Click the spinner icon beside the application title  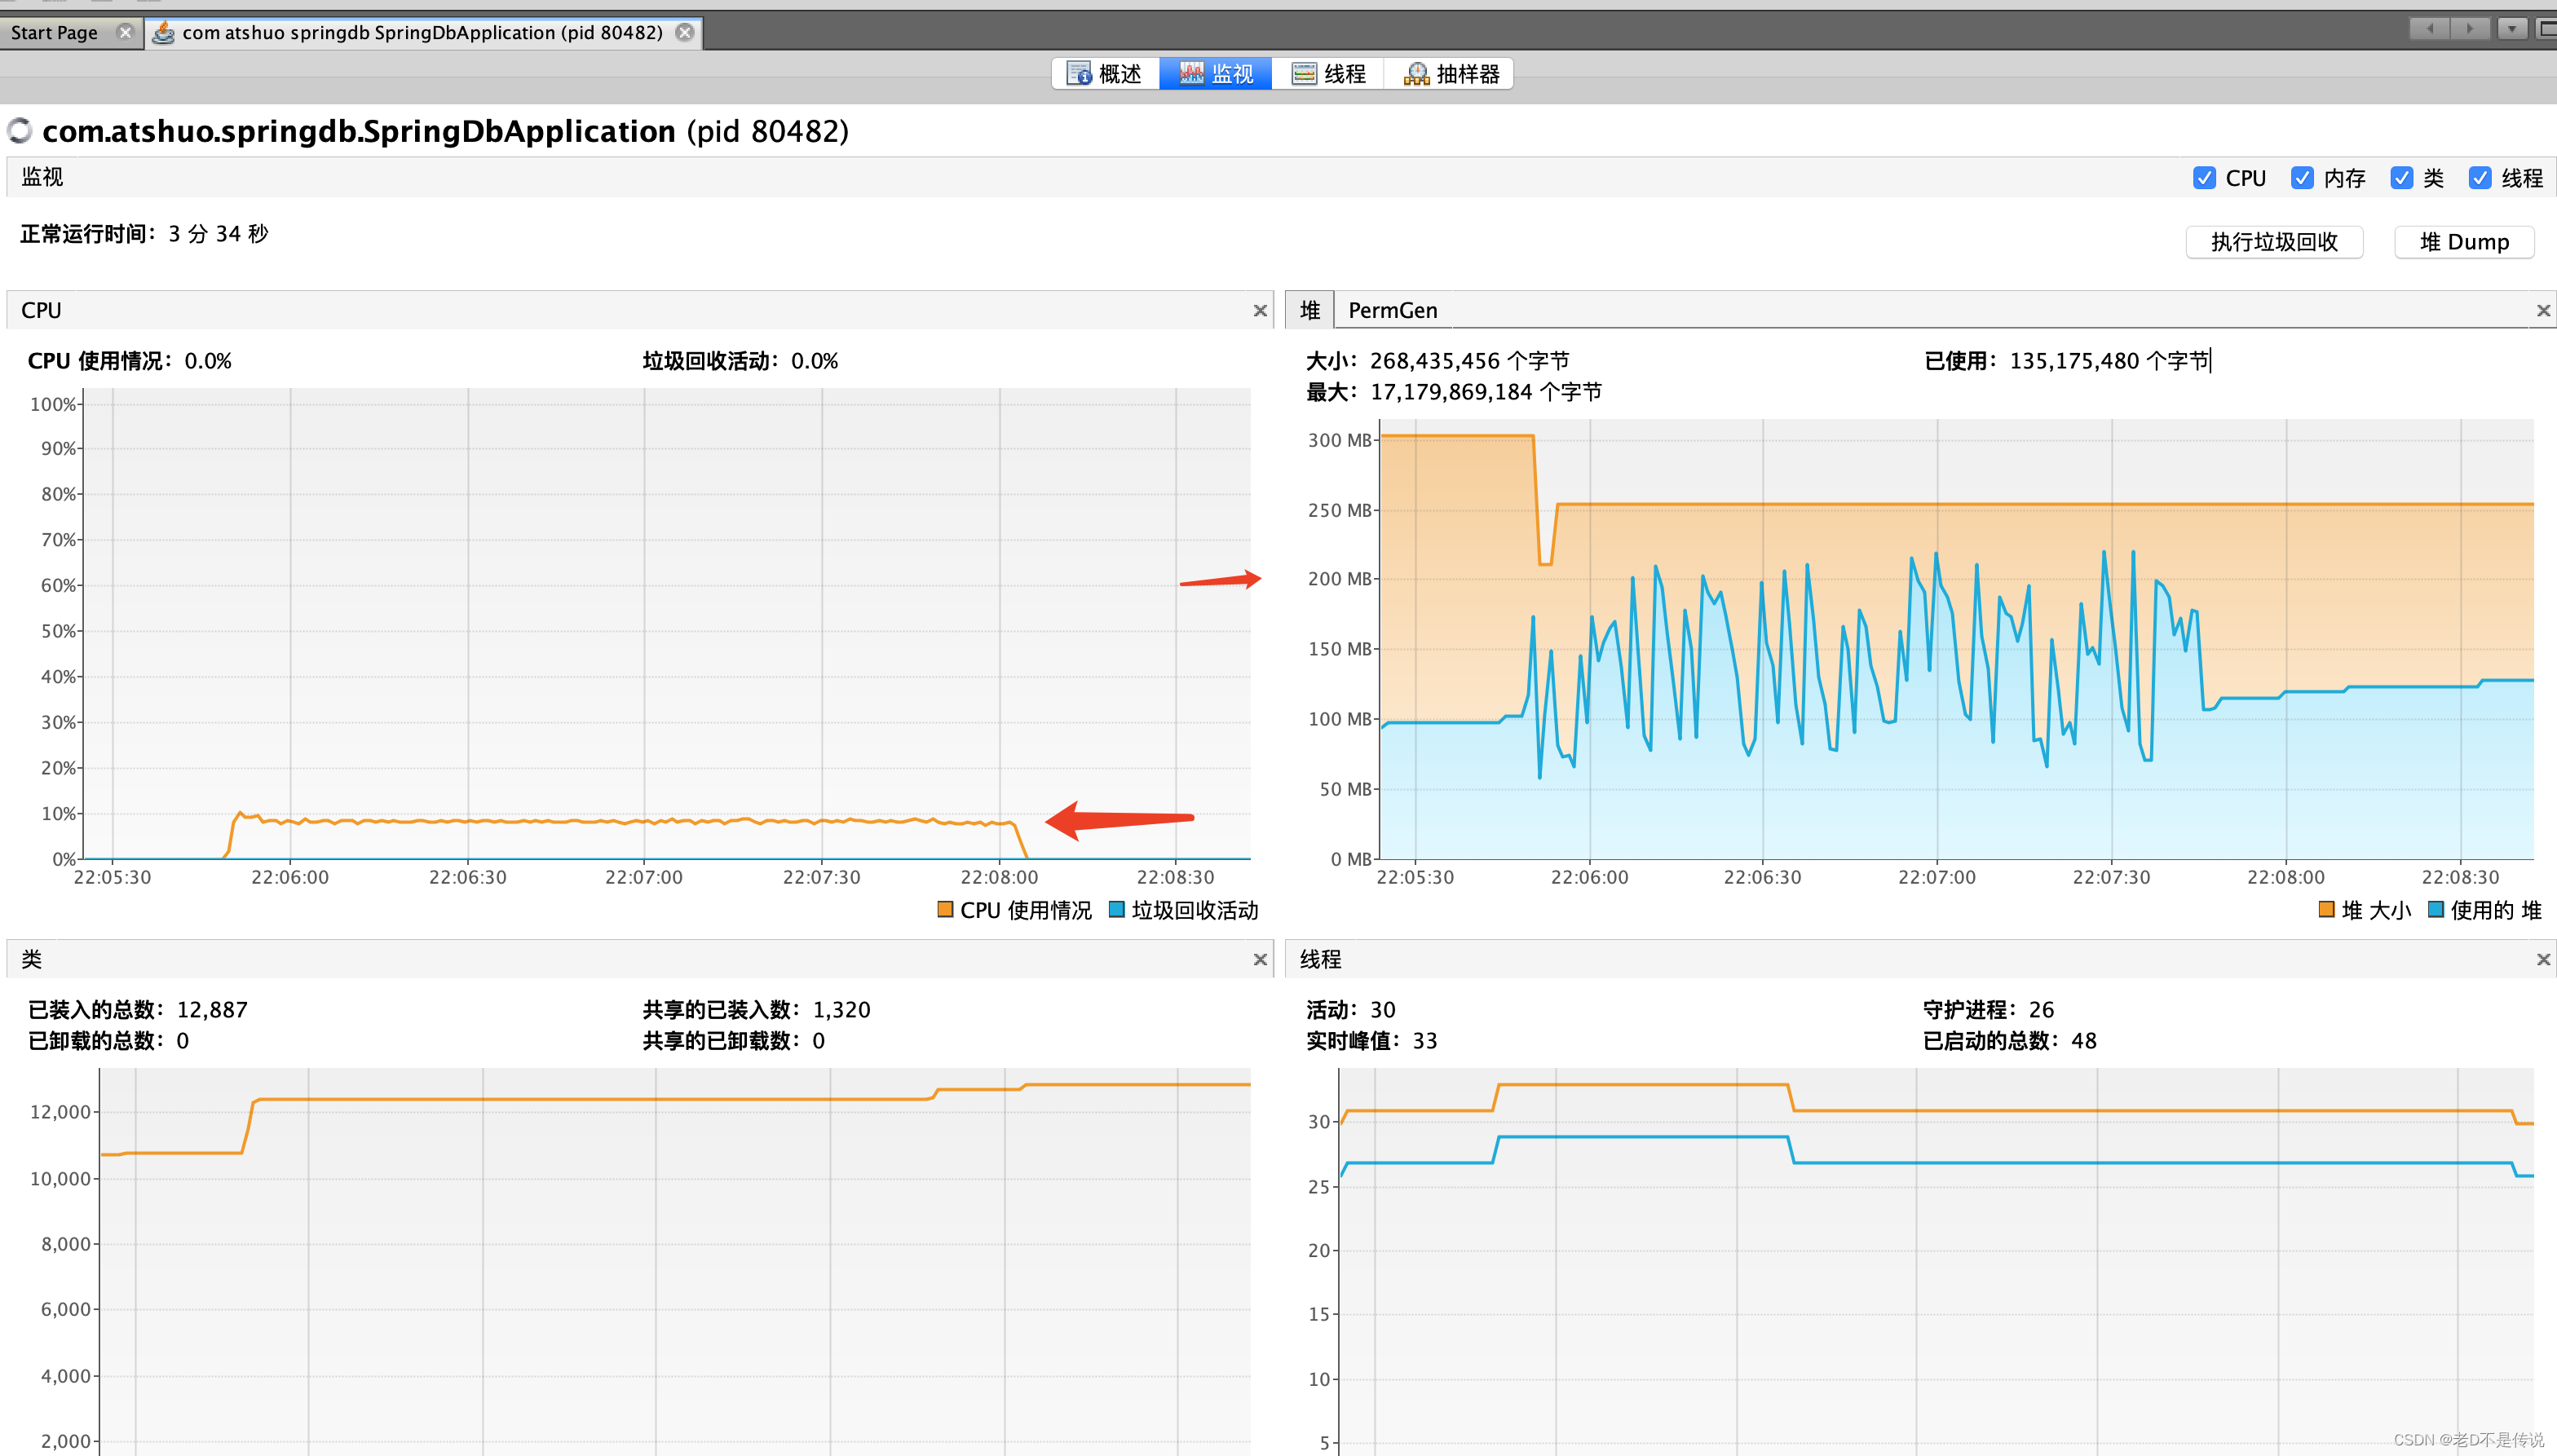20,131
